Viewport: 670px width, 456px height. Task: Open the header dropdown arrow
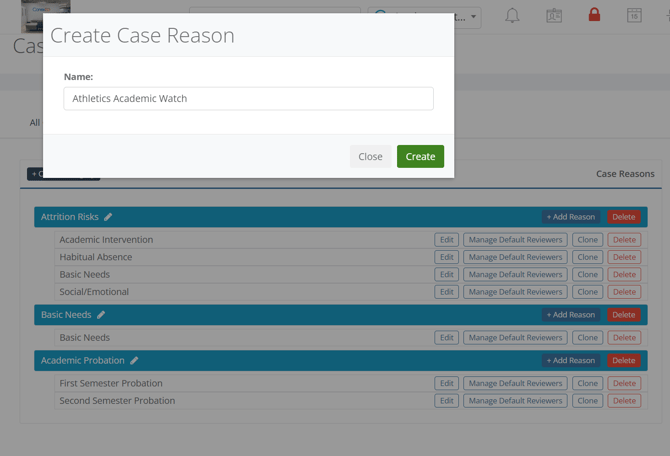pos(473,17)
